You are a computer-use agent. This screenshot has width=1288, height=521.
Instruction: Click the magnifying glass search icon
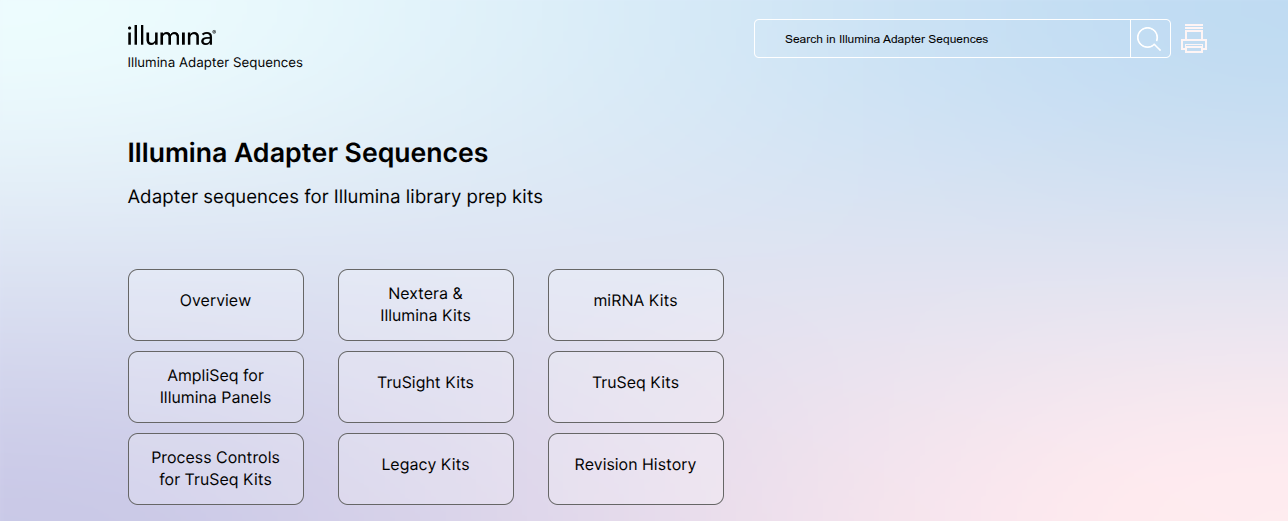(1150, 39)
